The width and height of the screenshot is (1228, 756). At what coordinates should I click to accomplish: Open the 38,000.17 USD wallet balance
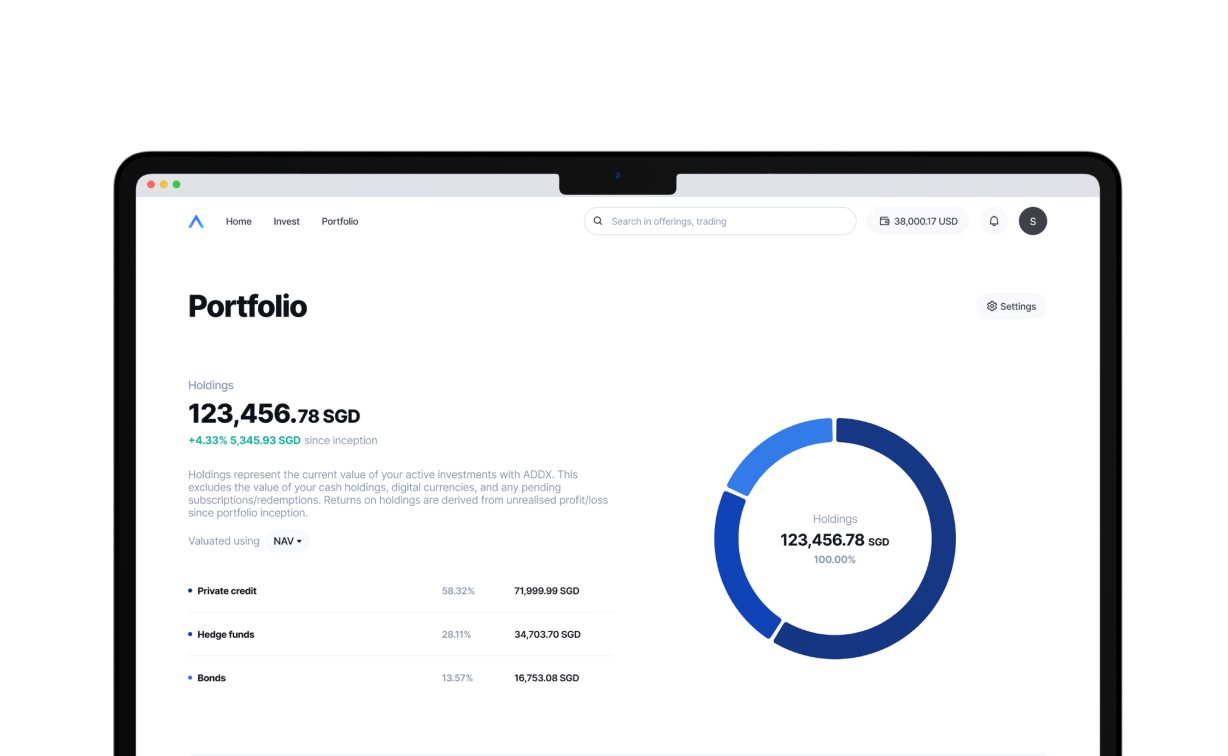point(919,221)
